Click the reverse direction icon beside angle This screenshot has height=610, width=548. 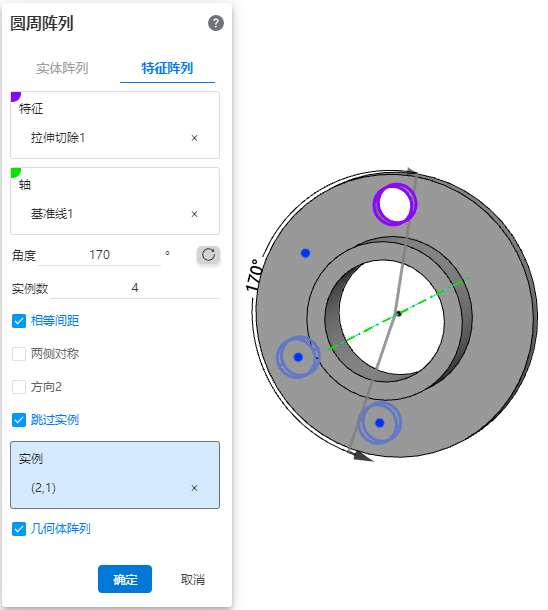pyautogui.click(x=208, y=255)
